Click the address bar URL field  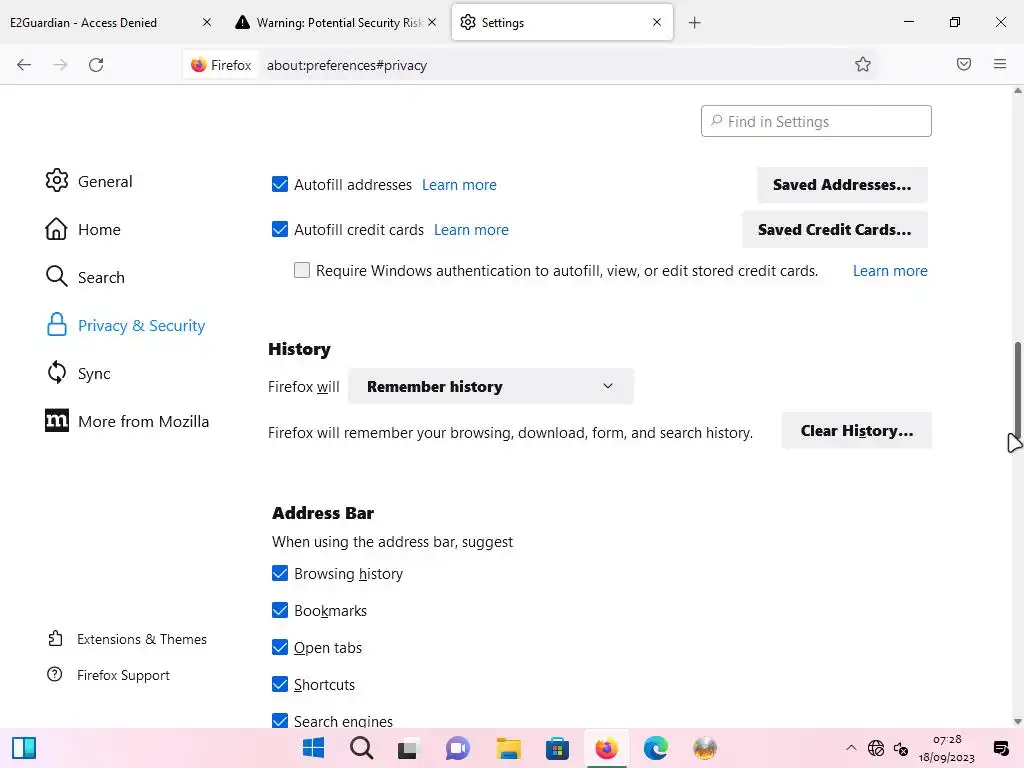[555, 65]
